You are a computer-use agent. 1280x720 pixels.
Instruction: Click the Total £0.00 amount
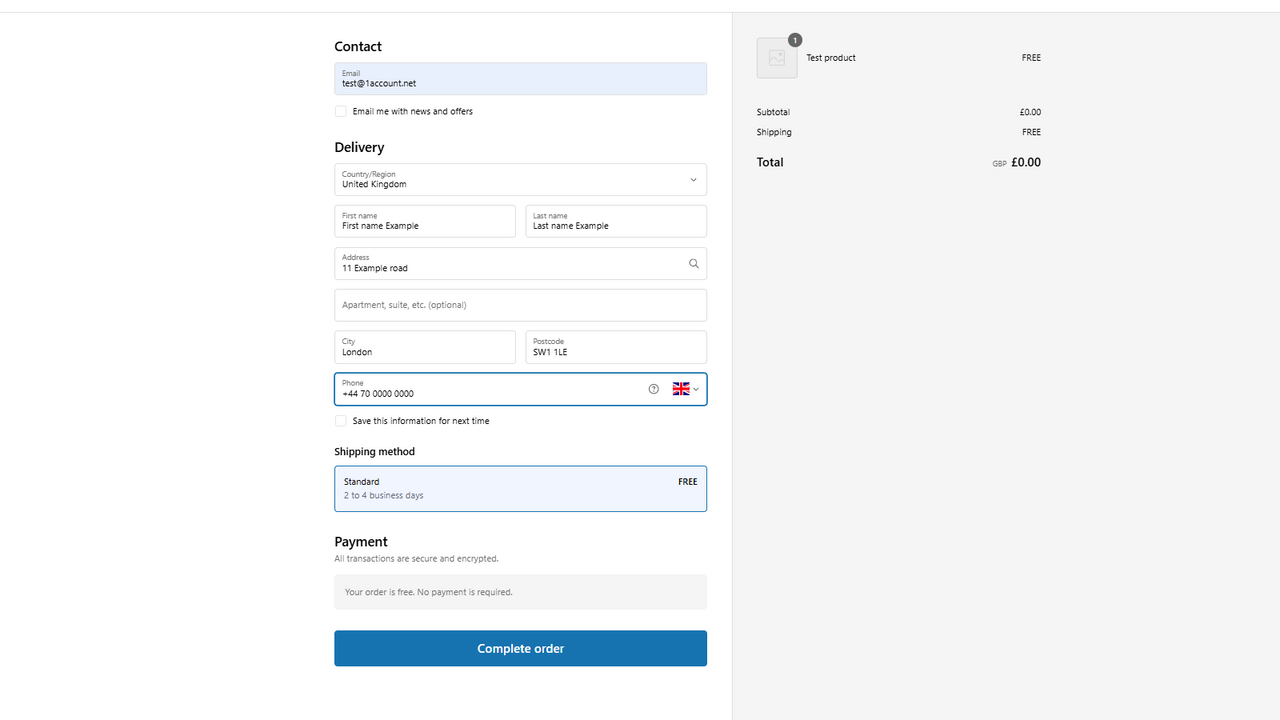pyautogui.click(x=1026, y=162)
